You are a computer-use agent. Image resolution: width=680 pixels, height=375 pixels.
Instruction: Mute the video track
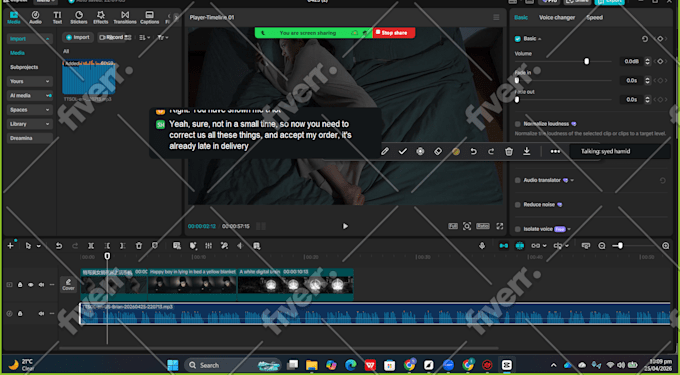coord(41,285)
